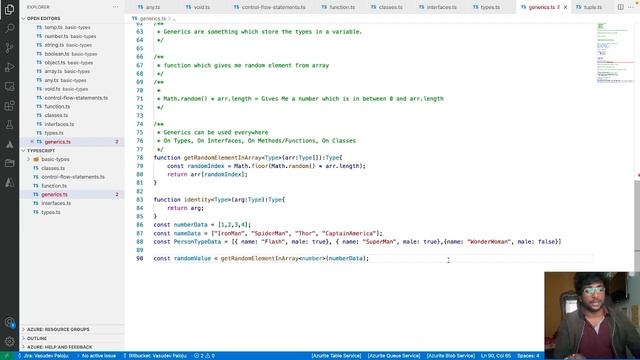Click the getRandomElementInArray function name on line 78
Viewport: 640px width, 360px height.
(x=222, y=158)
